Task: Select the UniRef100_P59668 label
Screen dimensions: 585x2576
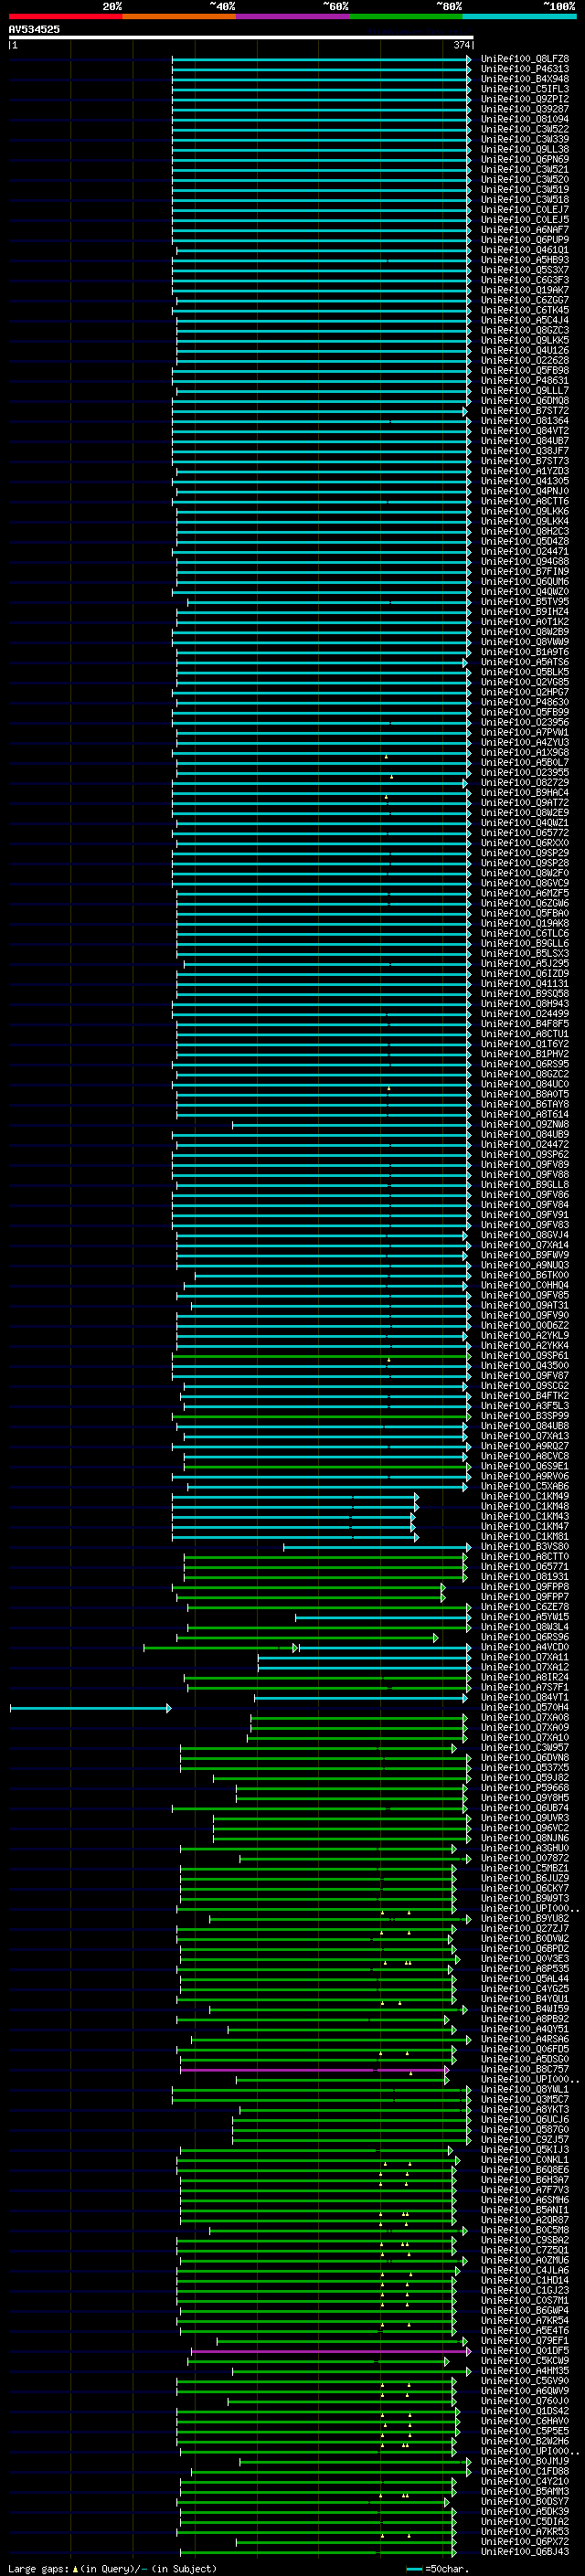Action: tap(525, 1787)
